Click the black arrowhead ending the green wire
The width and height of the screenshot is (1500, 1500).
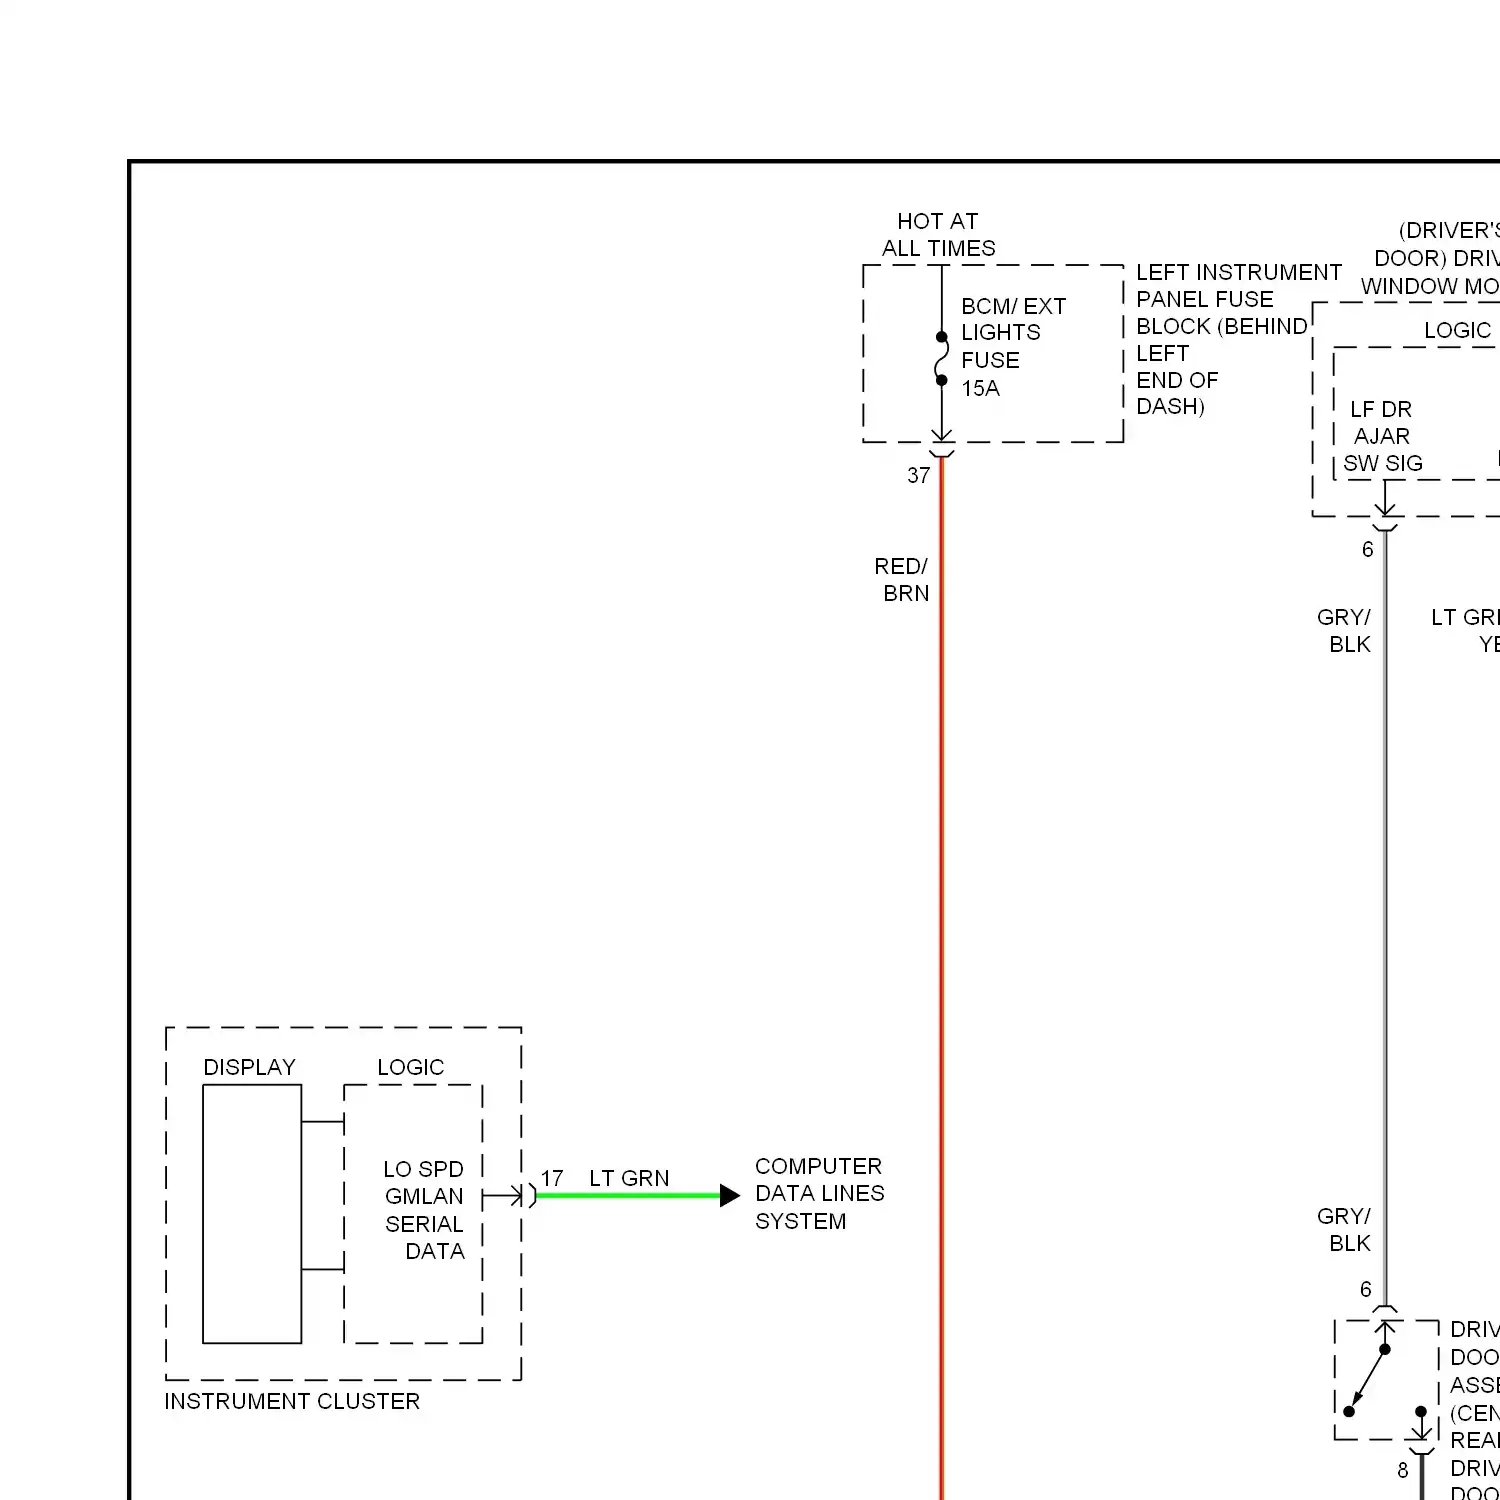(x=730, y=1195)
